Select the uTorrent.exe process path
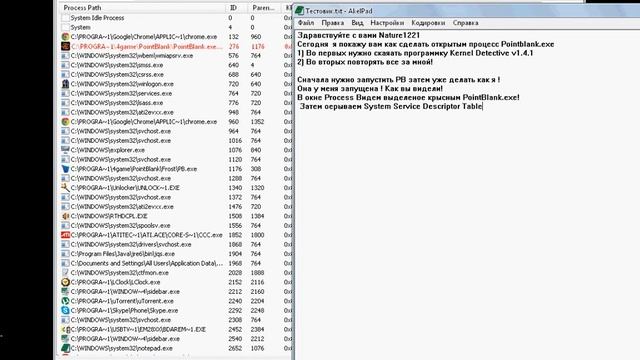The width and height of the screenshot is (640, 360). click(x=122, y=301)
